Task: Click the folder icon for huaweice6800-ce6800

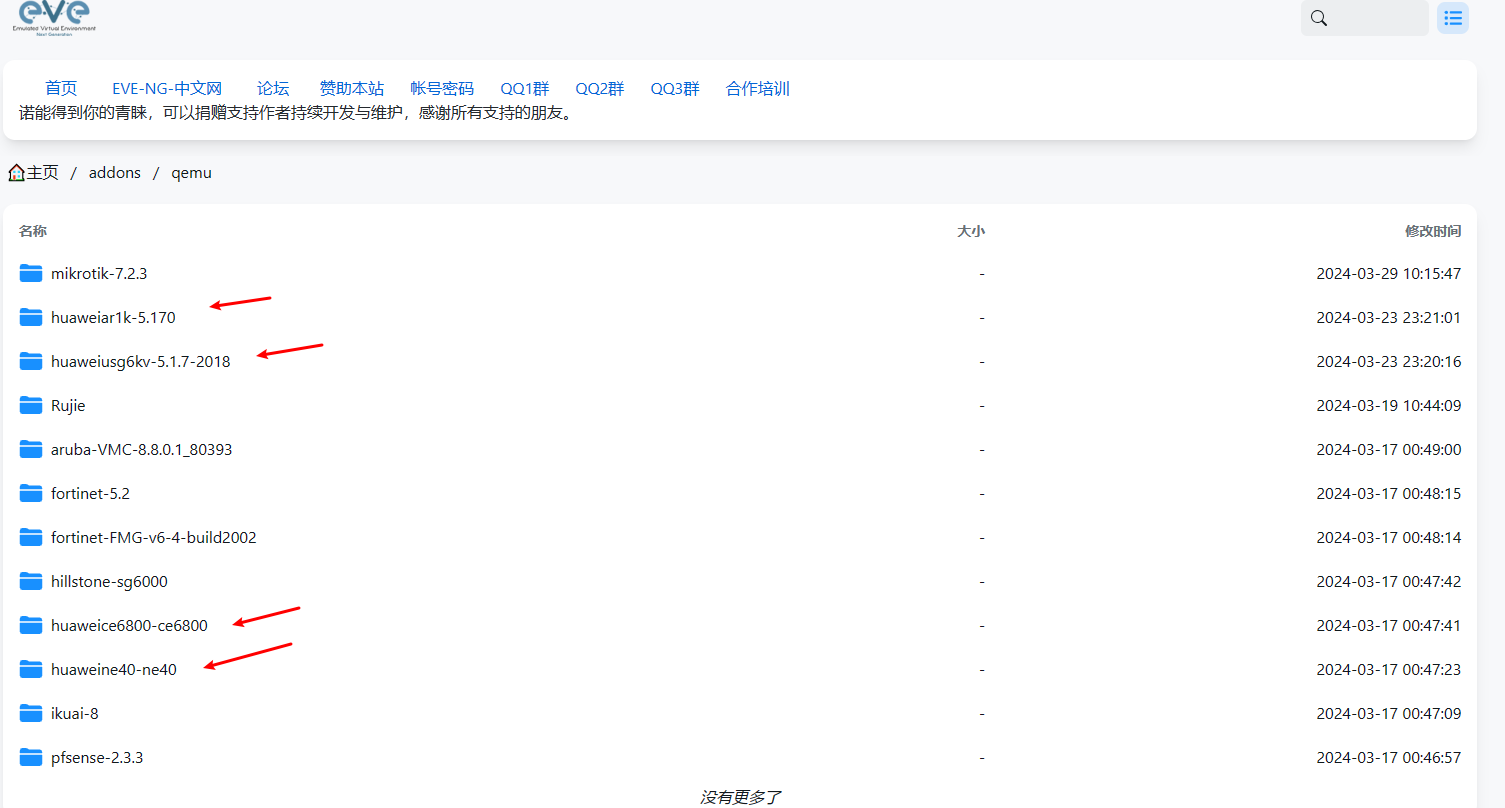Action: (31, 625)
